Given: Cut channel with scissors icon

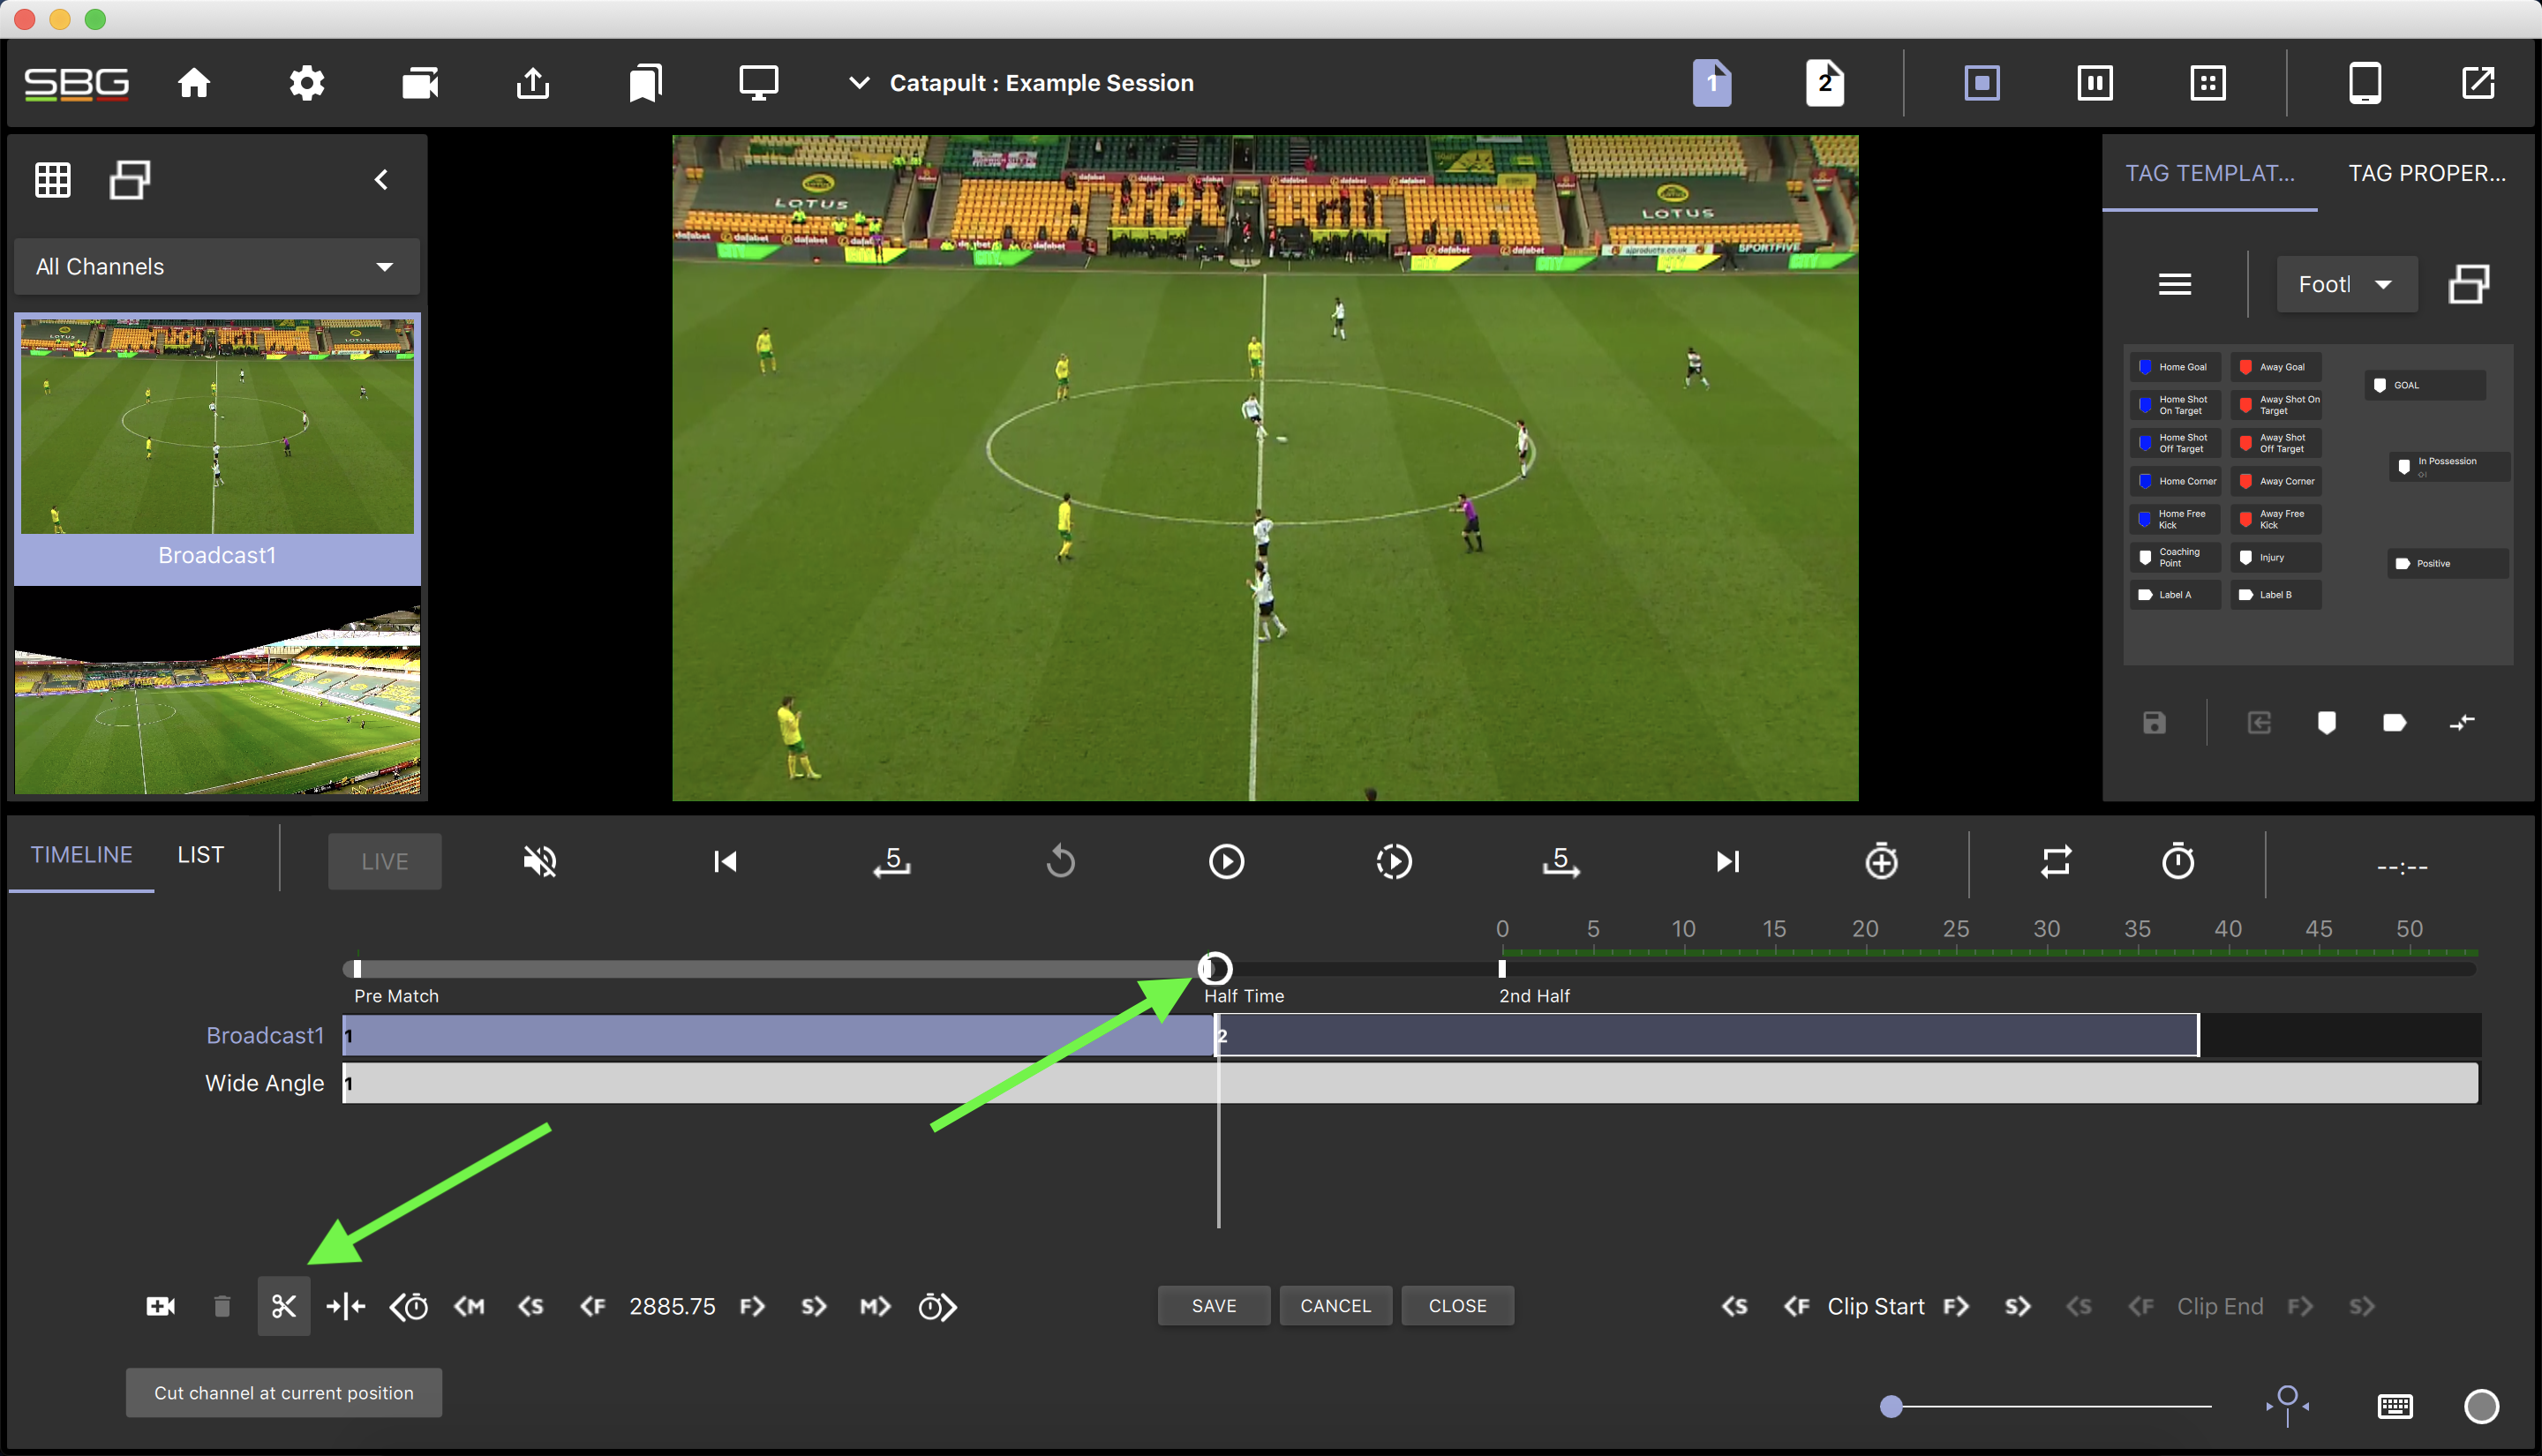Looking at the screenshot, I should 284,1306.
